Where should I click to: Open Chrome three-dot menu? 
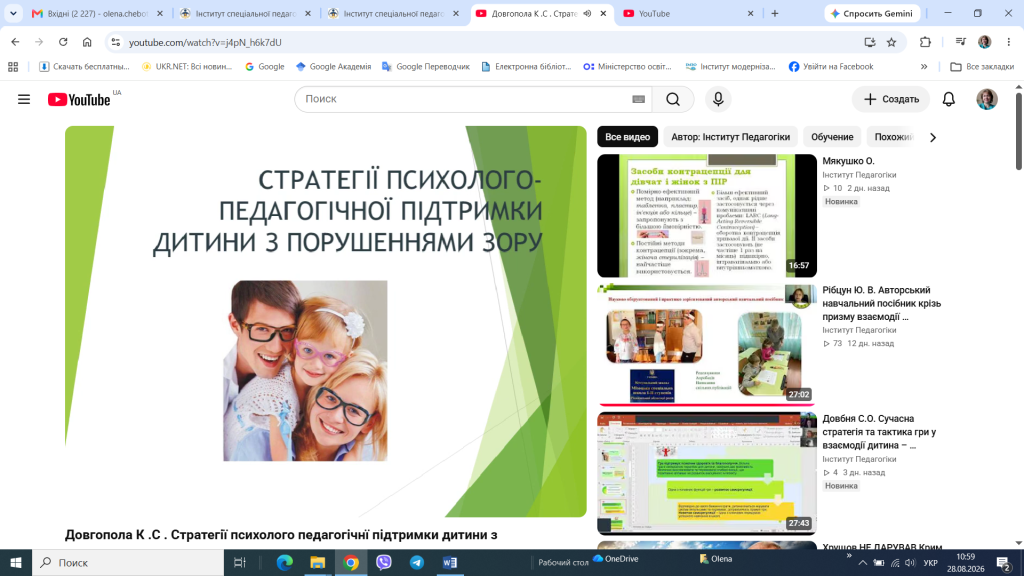1008,42
